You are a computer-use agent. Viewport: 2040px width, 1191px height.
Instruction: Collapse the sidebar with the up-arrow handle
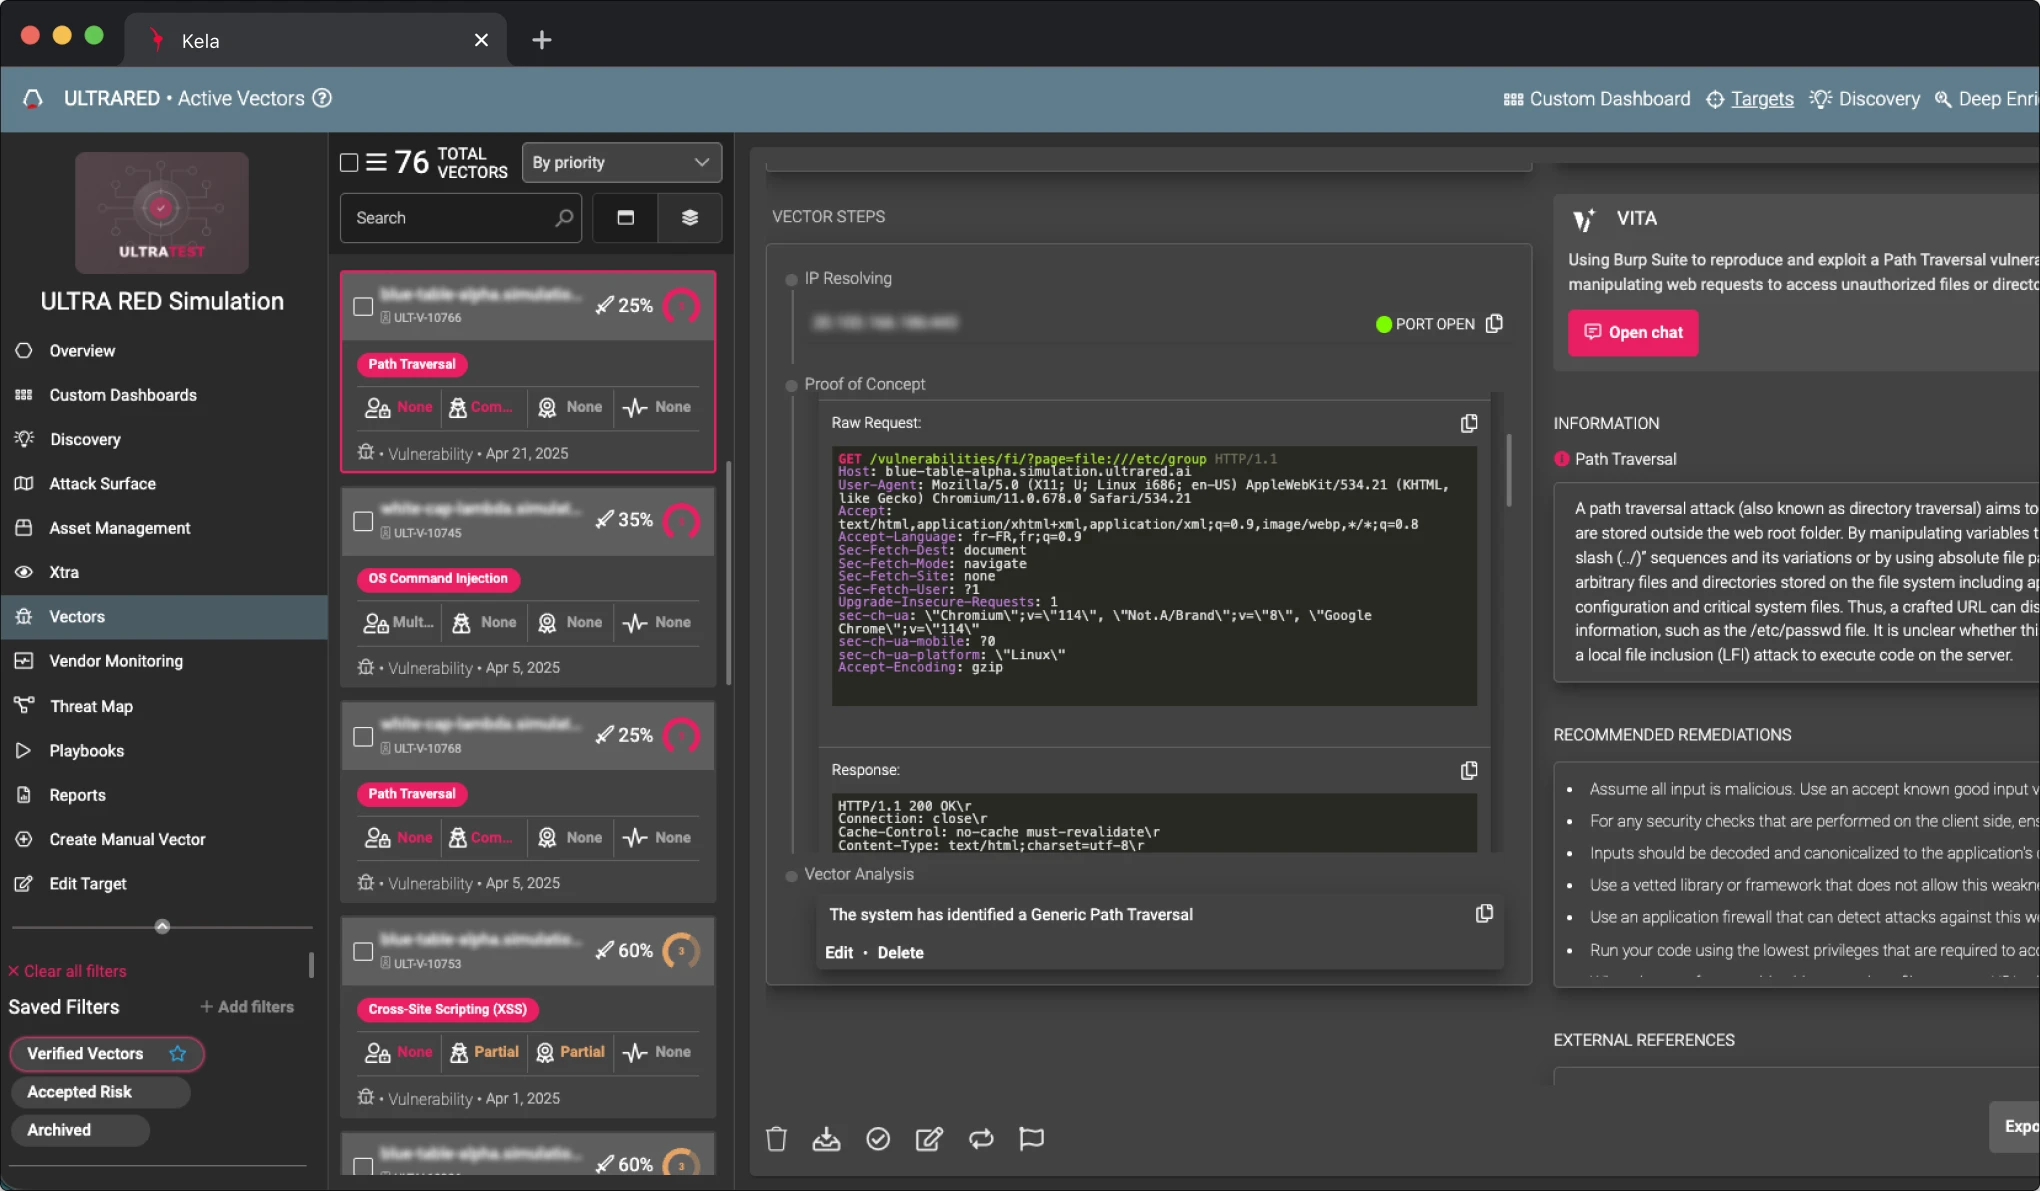[x=162, y=927]
